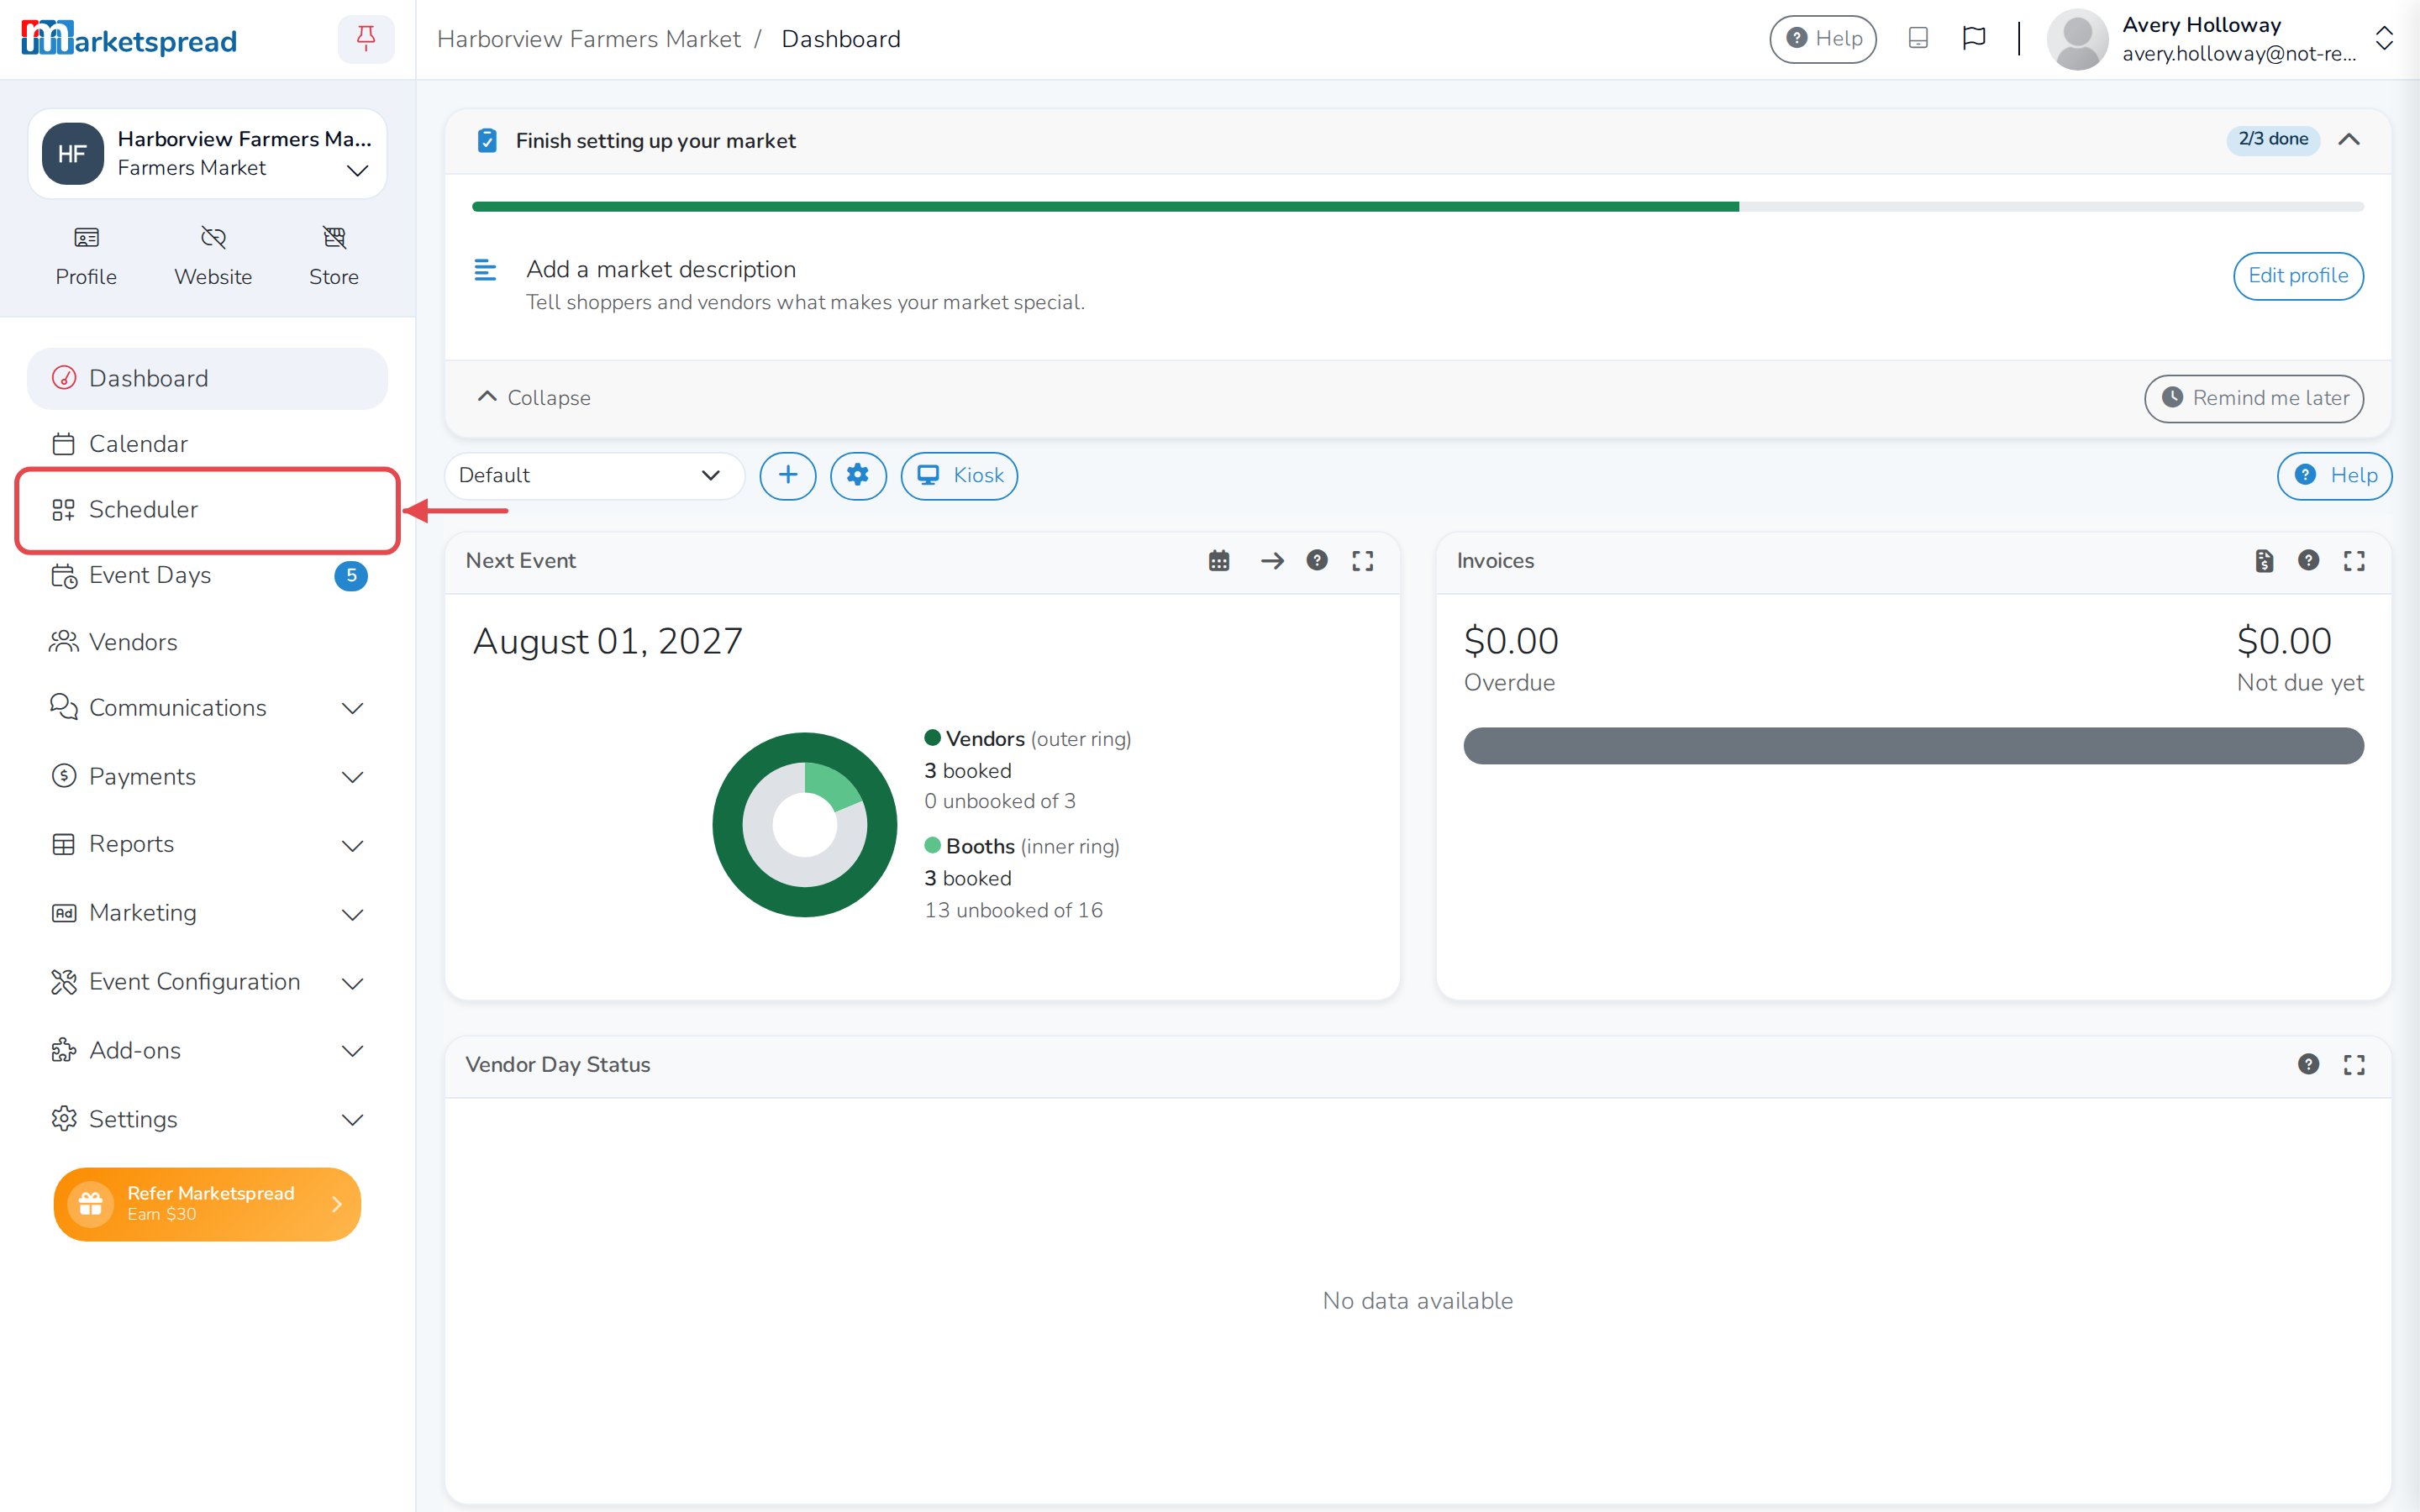This screenshot has width=2420, height=1512.
Task: Open Vendors in sidebar
Action: click(207, 642)
